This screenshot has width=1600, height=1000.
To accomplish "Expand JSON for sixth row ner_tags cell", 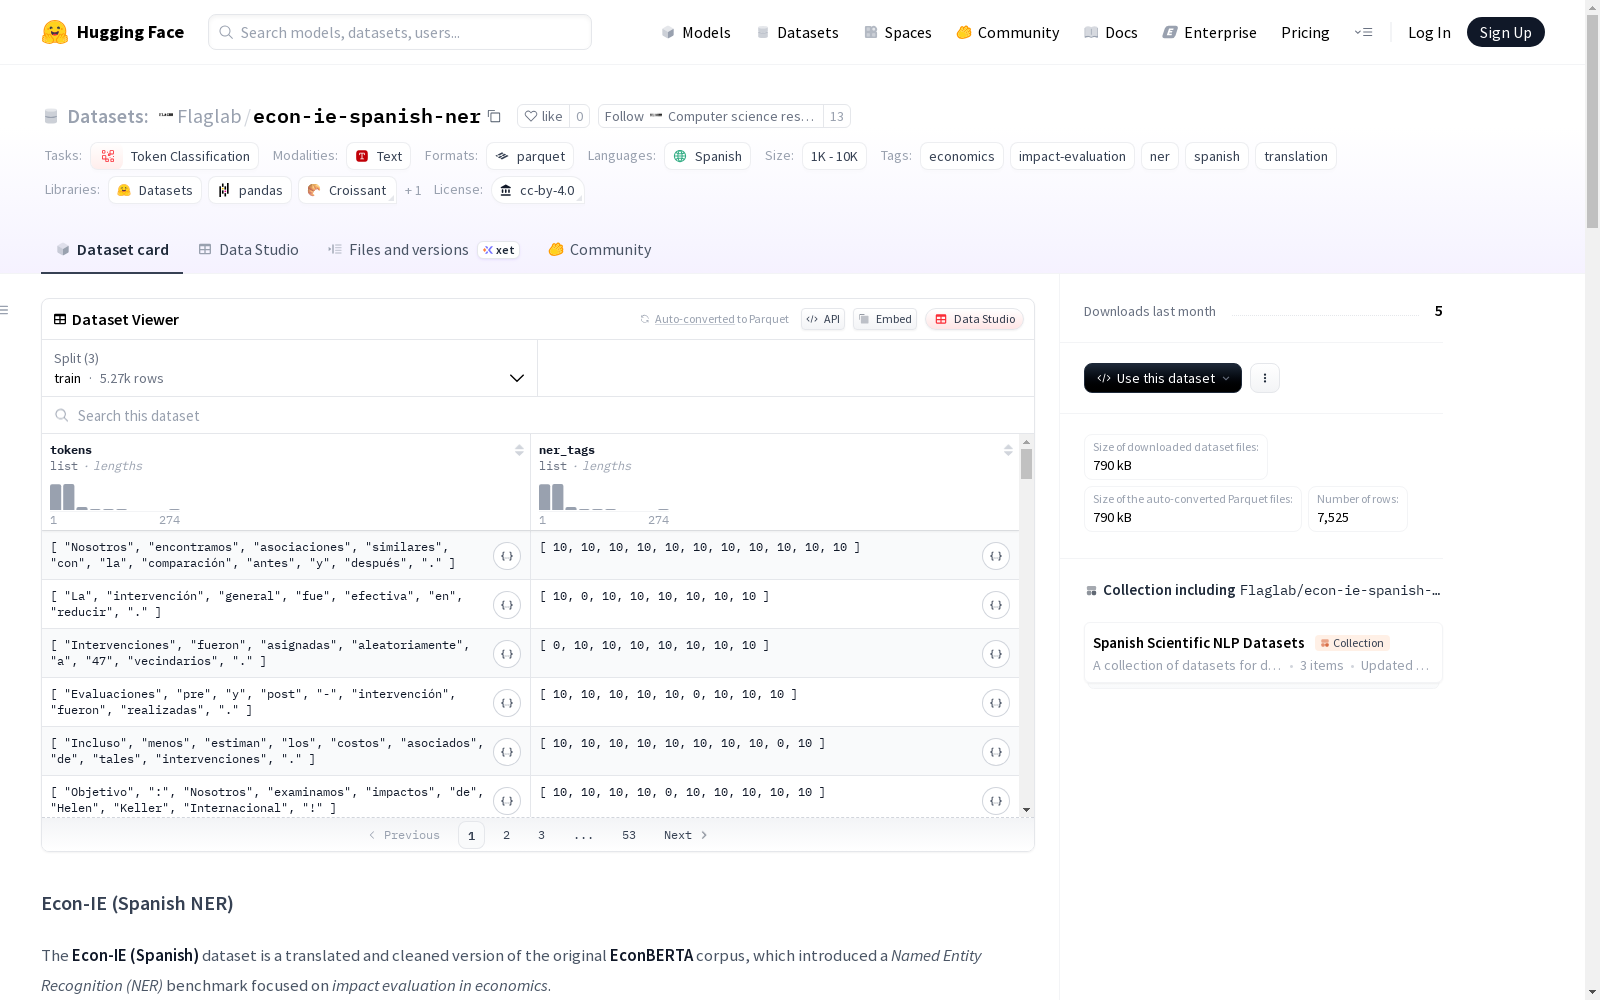I will pos(996,801).
